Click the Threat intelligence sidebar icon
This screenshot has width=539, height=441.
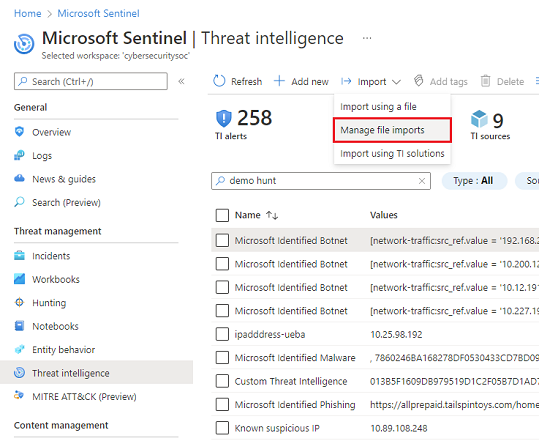(20, 373)
